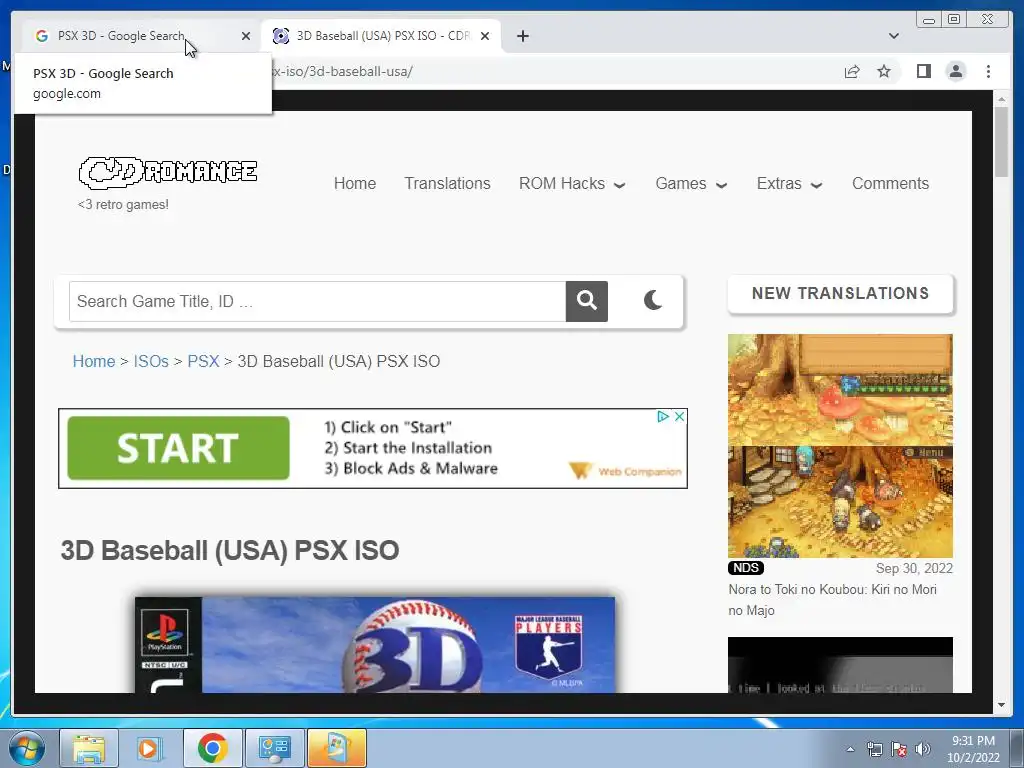
Task: Open the browser side panel
Action: pos(923,71)
